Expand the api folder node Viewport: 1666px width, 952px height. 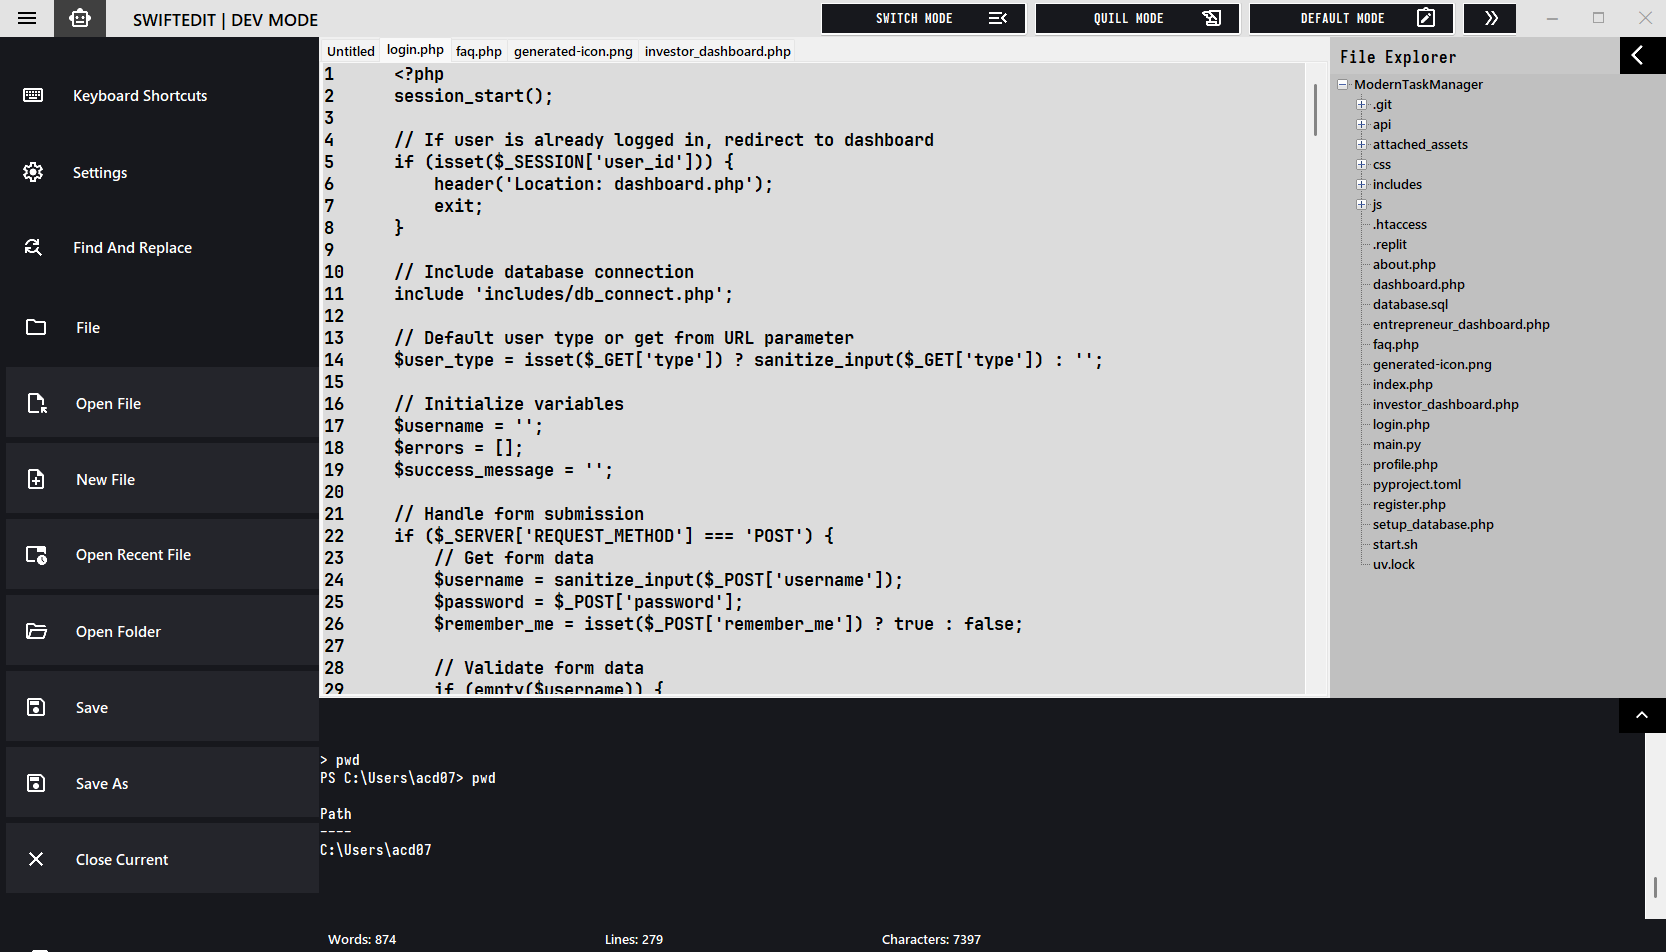click(1361, 124)
